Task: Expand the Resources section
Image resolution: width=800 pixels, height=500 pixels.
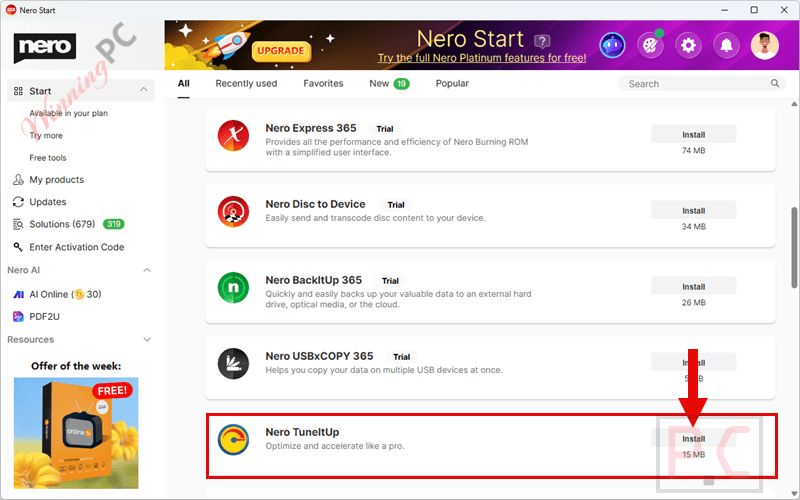Action: click(147, 340)
